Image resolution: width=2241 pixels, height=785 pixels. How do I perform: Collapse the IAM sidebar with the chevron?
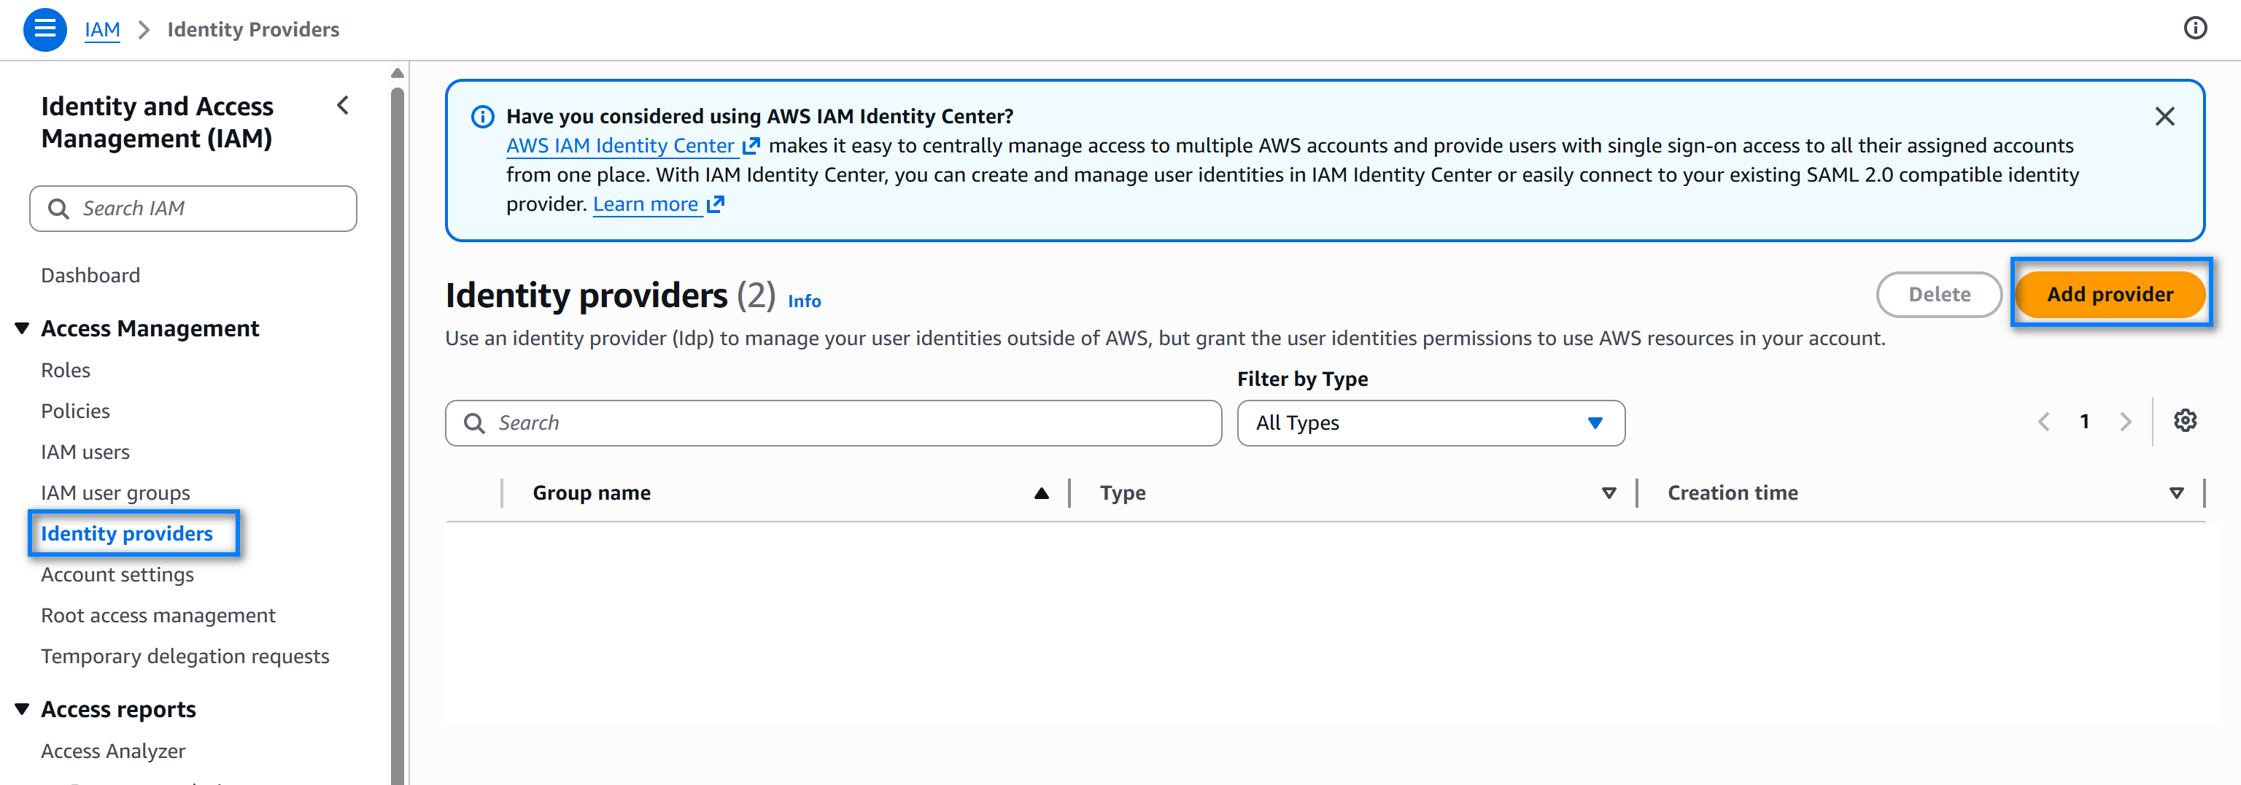(x=343, y=105)
